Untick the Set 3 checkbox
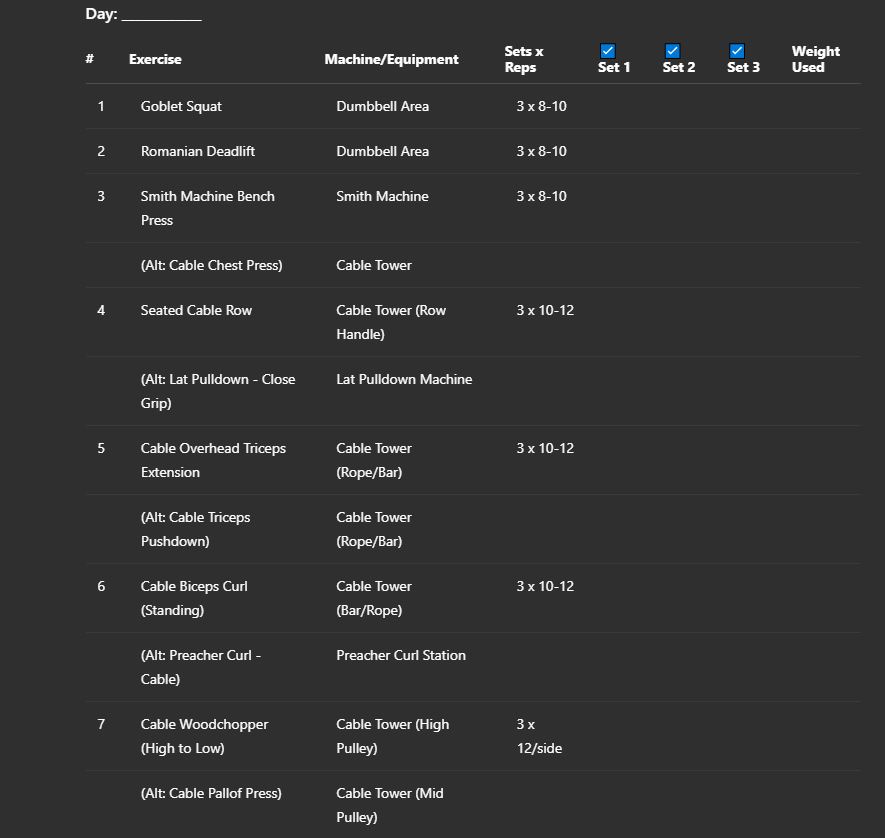885x838 pixels. click(x=737, y=51)
